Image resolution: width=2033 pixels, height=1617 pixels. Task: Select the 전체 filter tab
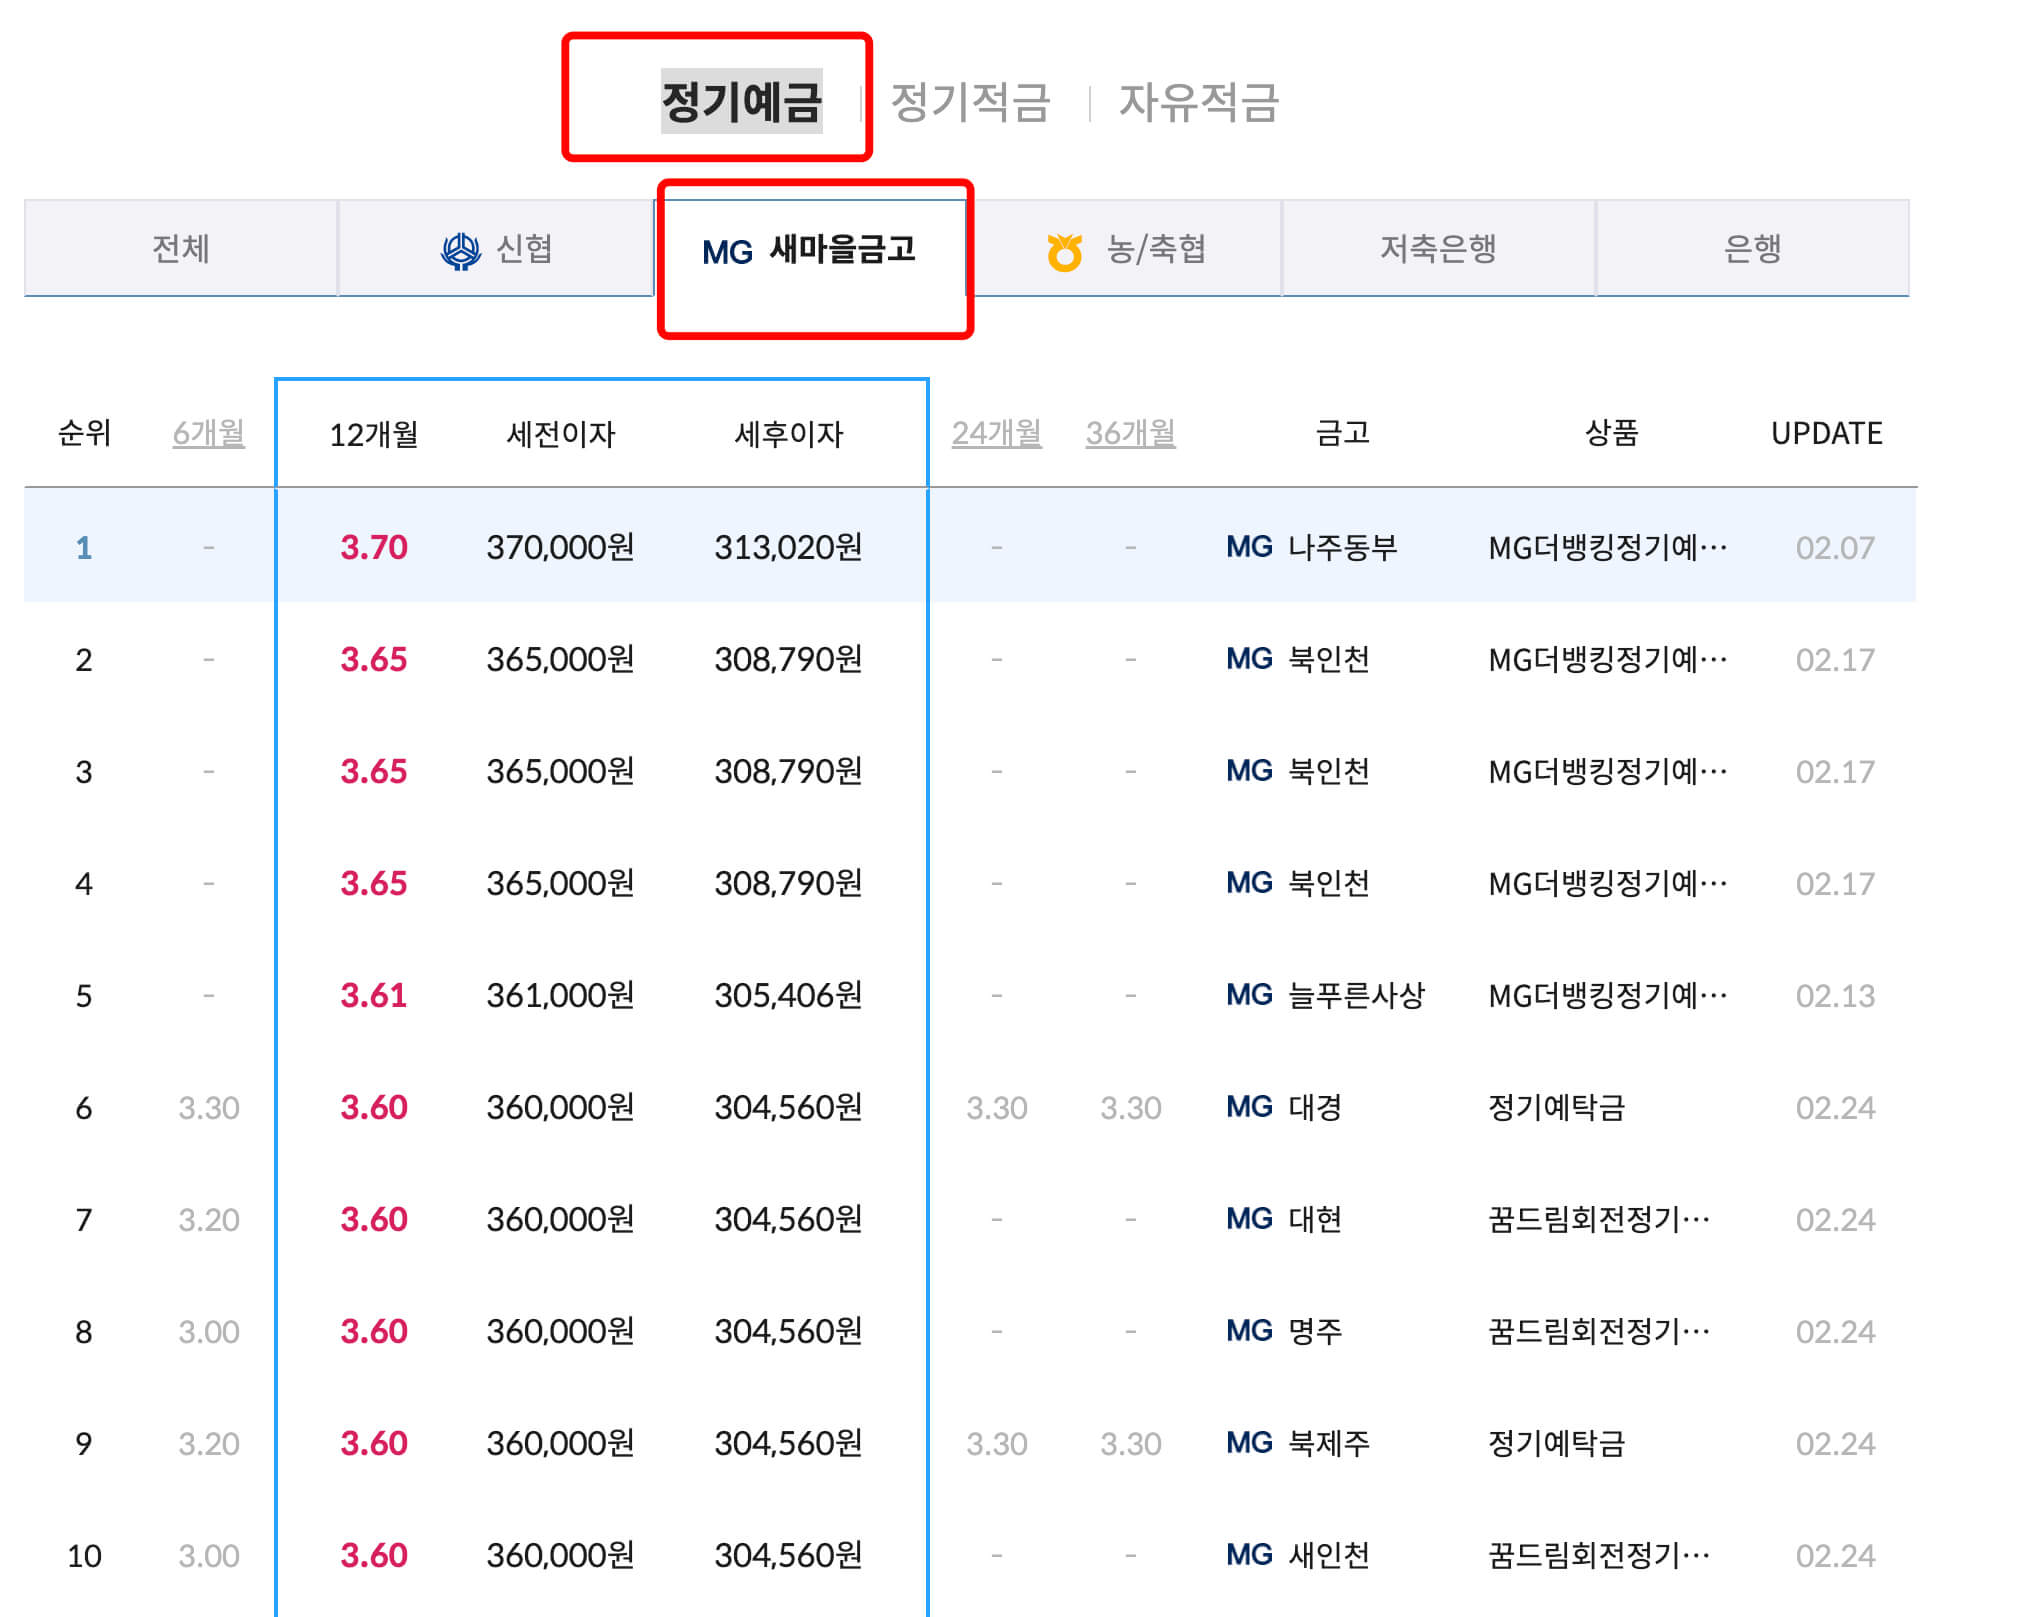point(182,250)
